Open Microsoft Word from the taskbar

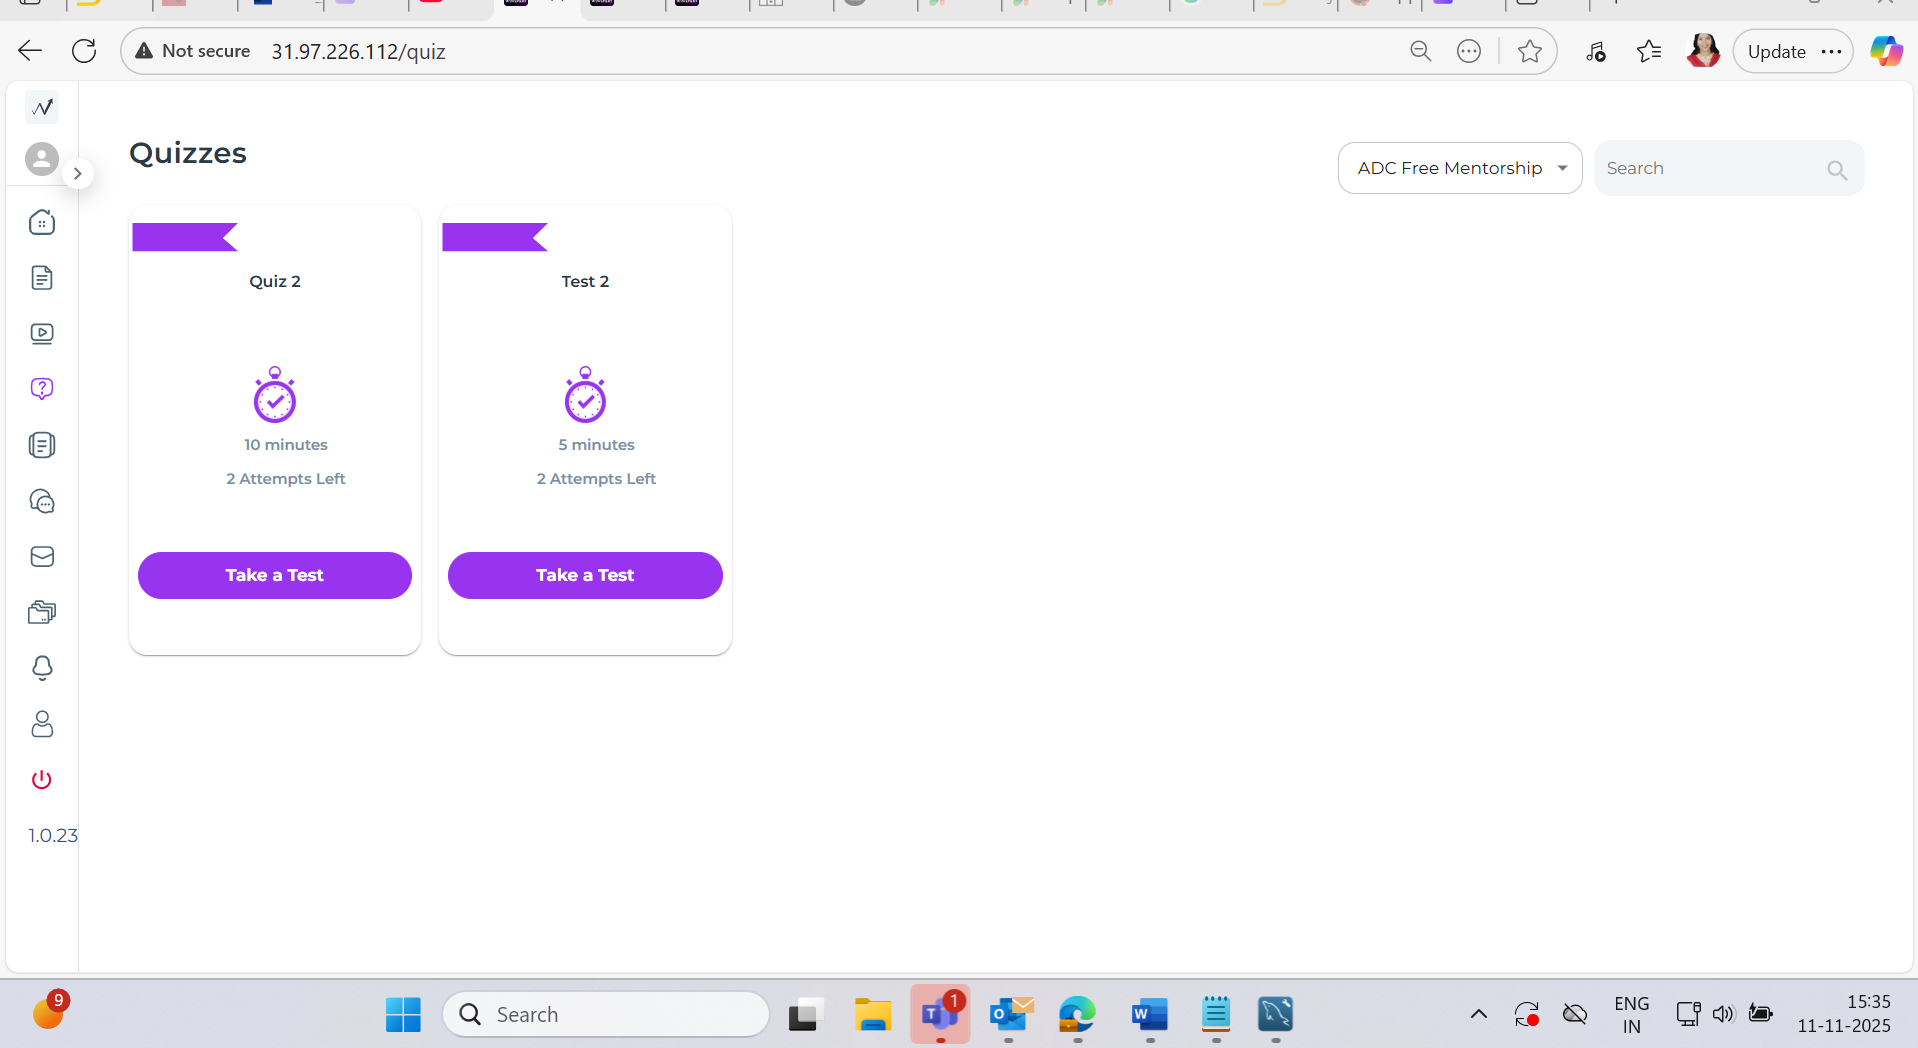pos(1149,1015)
